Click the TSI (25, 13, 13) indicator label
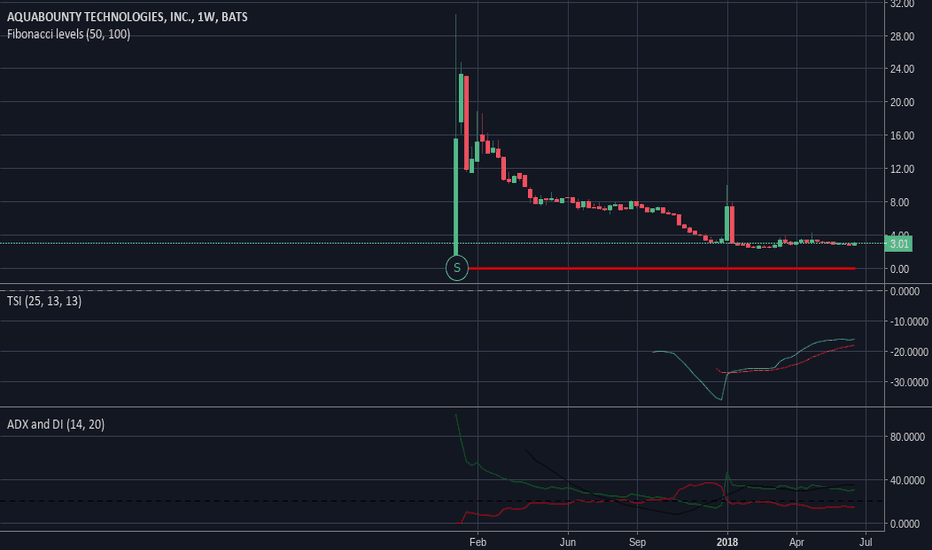 pyautogui.click(x=44, y=301)
